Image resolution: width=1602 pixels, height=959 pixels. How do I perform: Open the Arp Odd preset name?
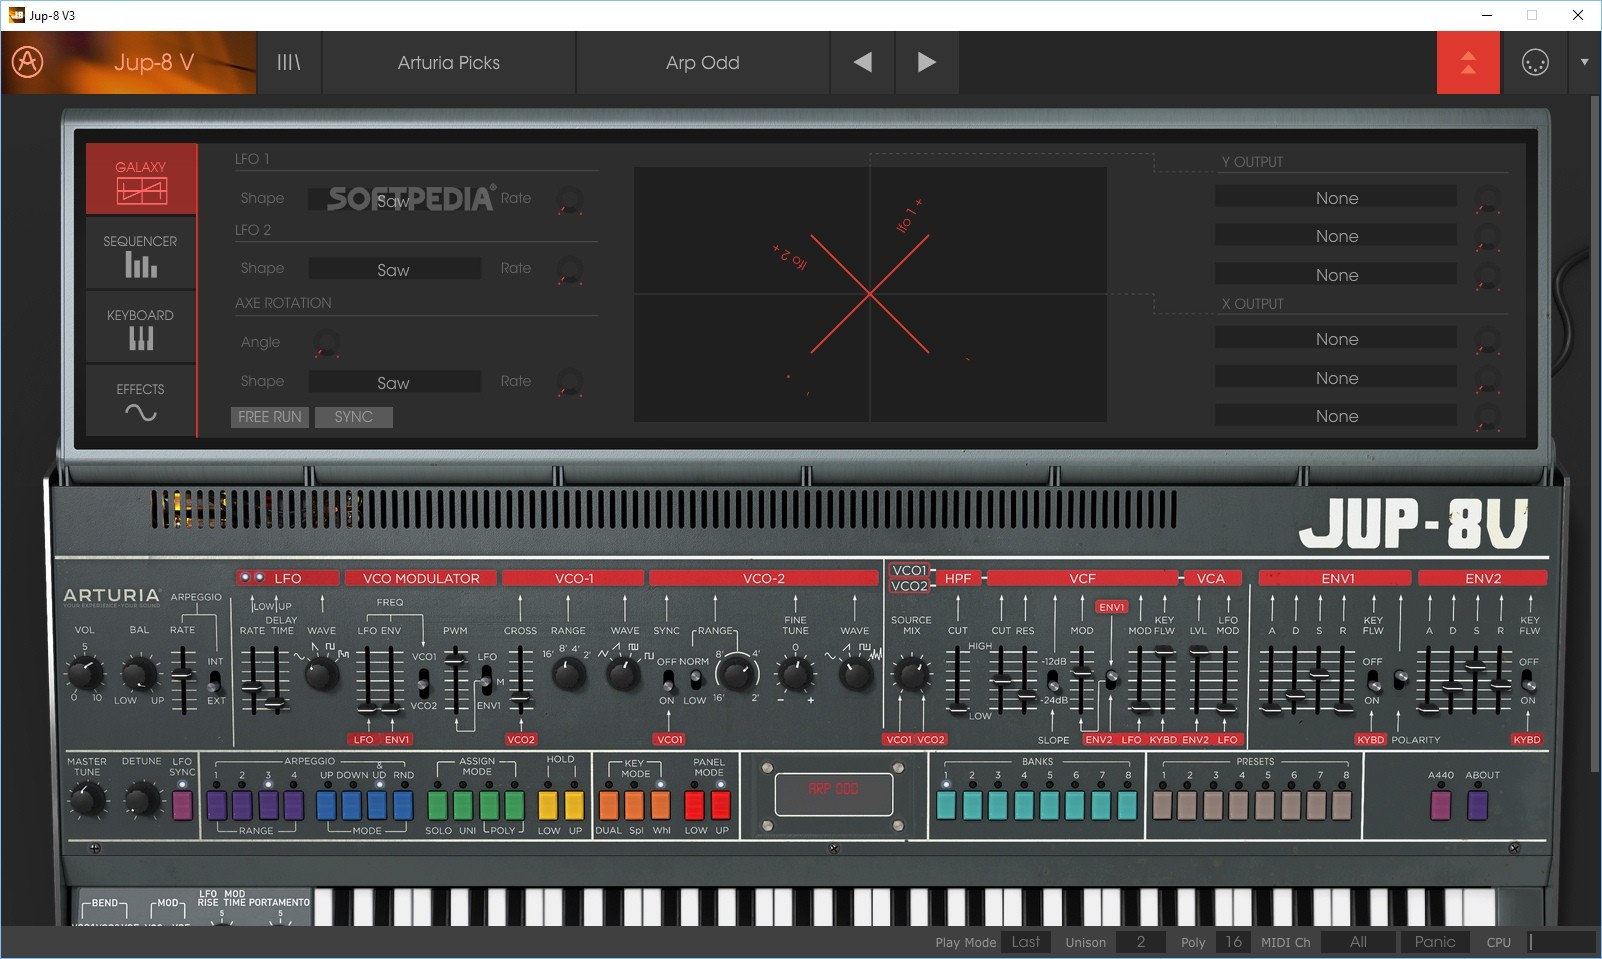[702, 62]
